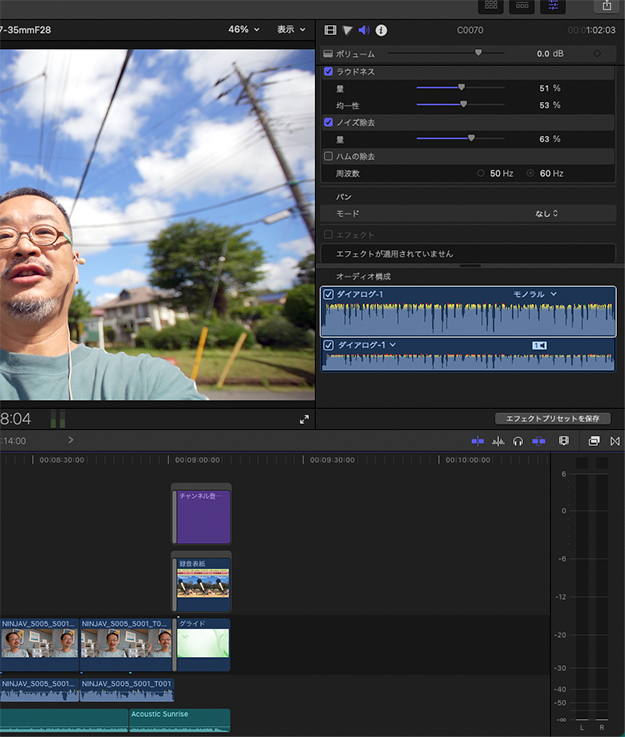Screen dimensions: 625x737
Task: Select the 60 Hz radio button
Action: tap(531, 173)
